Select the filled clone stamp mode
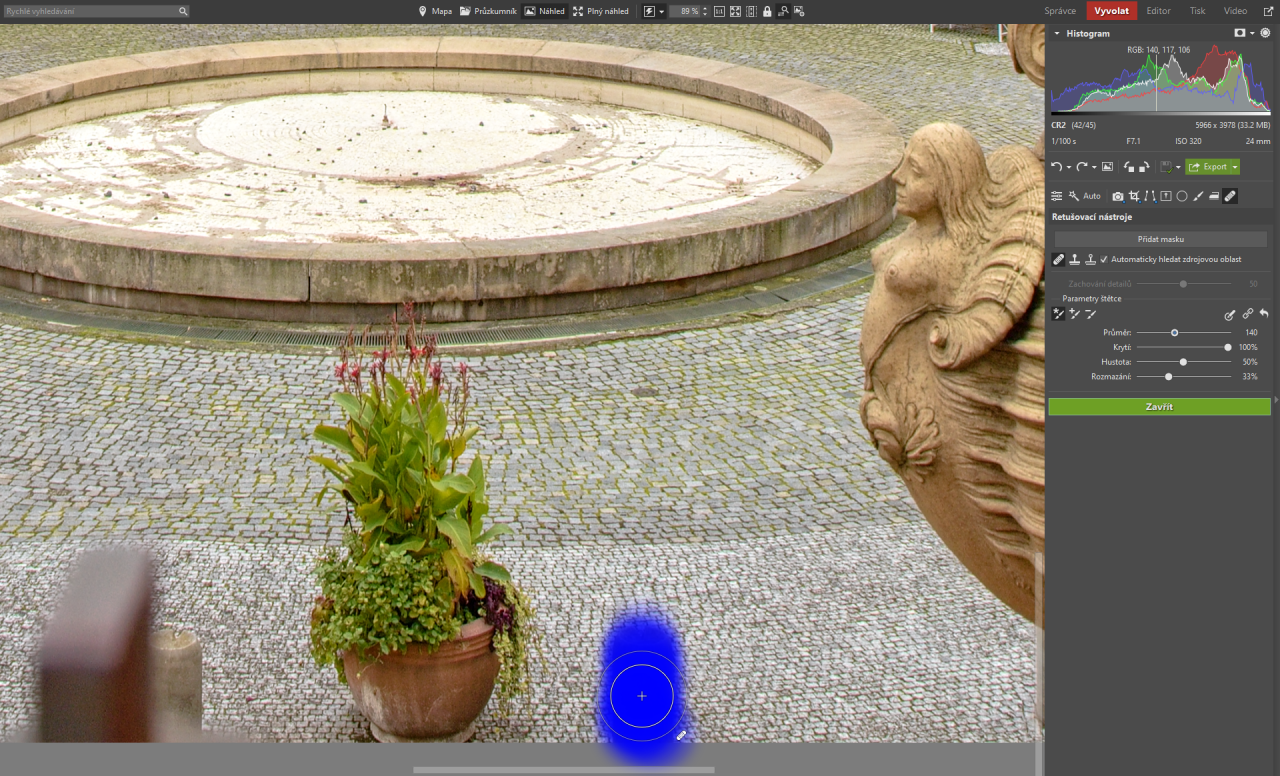1280x776 pixels. point(1074,259)
